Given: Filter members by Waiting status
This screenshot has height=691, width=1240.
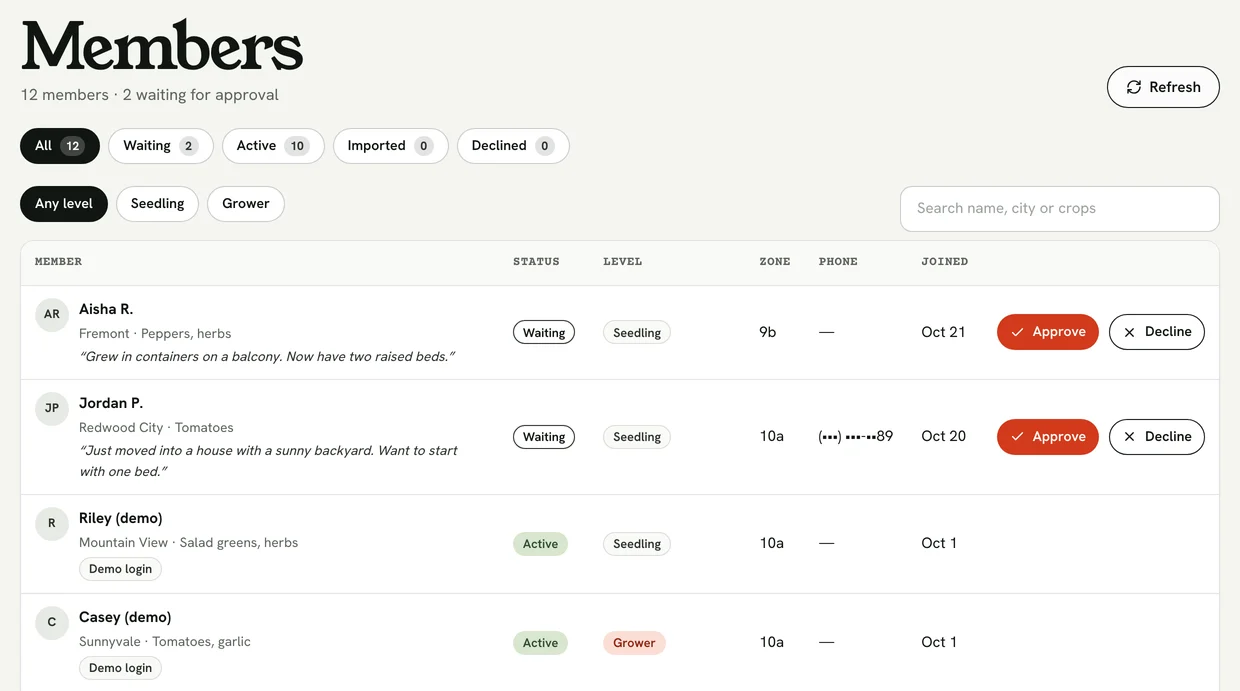Looking at the screenshot, I should 161,146.
